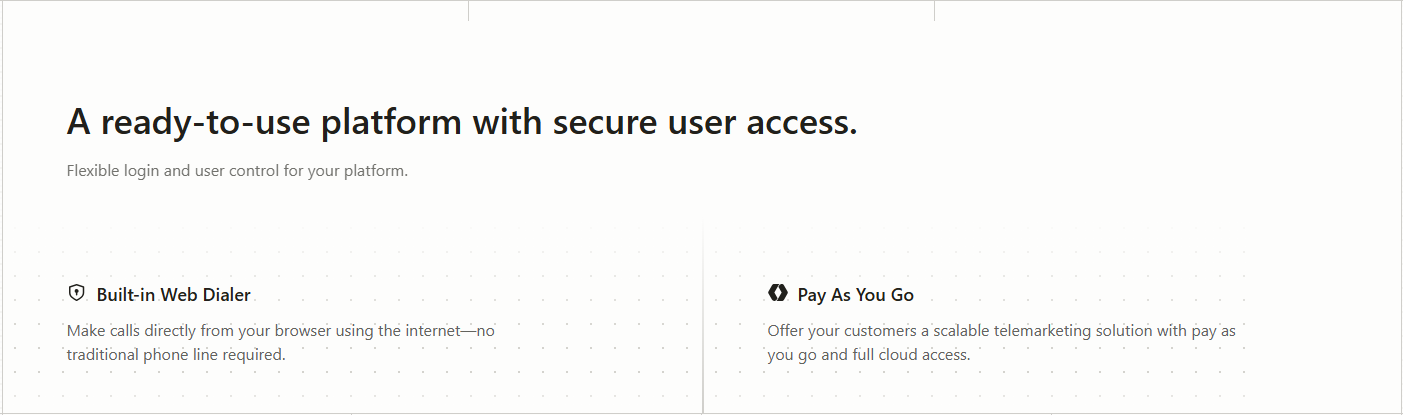Click the vertical divider between the feature cards
The height and width of the screenshot is (415, 1403).
703,320
